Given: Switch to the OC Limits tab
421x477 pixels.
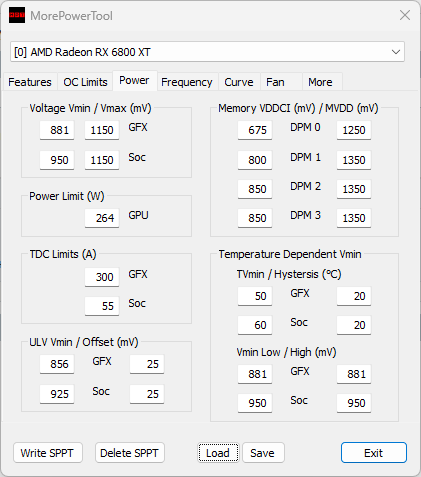Looking at the screenshot, I should point(85,82).
